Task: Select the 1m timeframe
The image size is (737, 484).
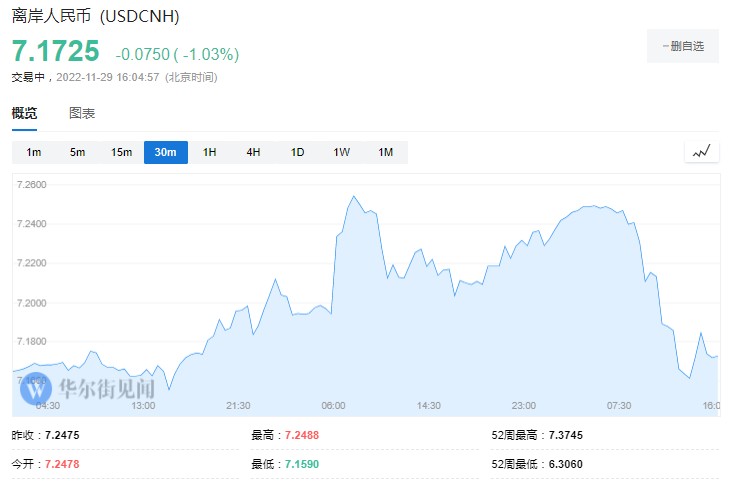Action: pos(34,152)
